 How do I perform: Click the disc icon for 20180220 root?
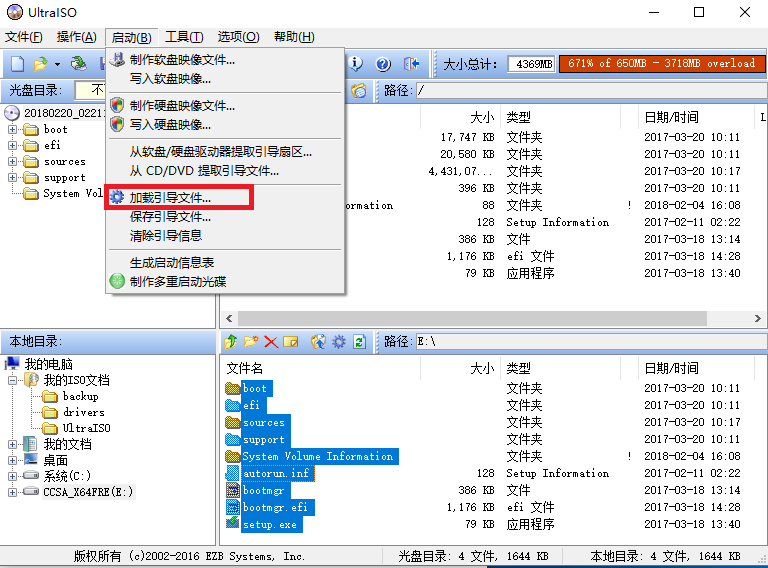12,114
